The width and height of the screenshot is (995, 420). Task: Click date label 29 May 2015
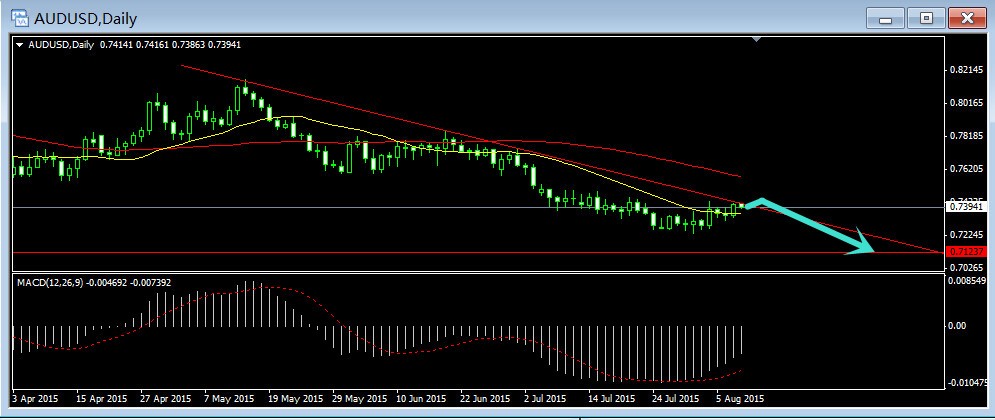click(359, 398)
